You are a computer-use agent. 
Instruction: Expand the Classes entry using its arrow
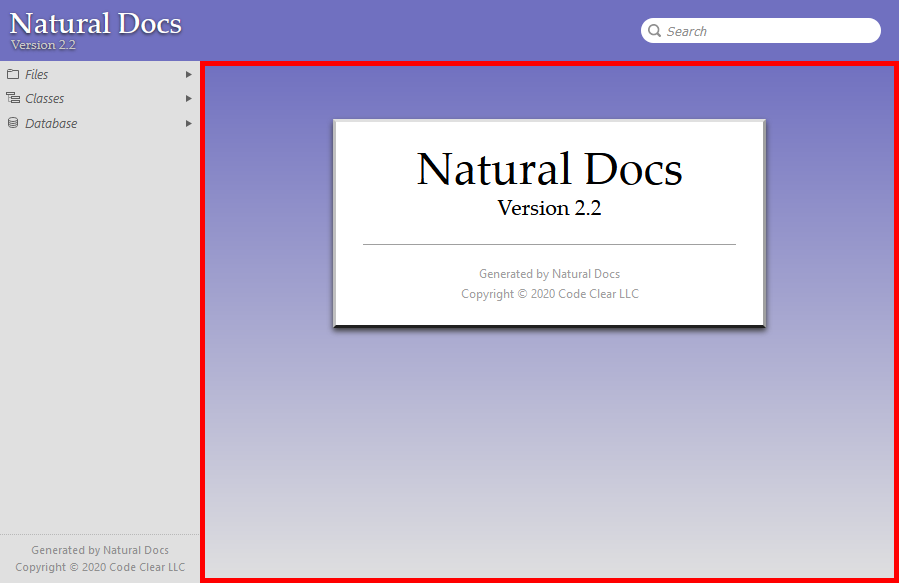[188, 98]
